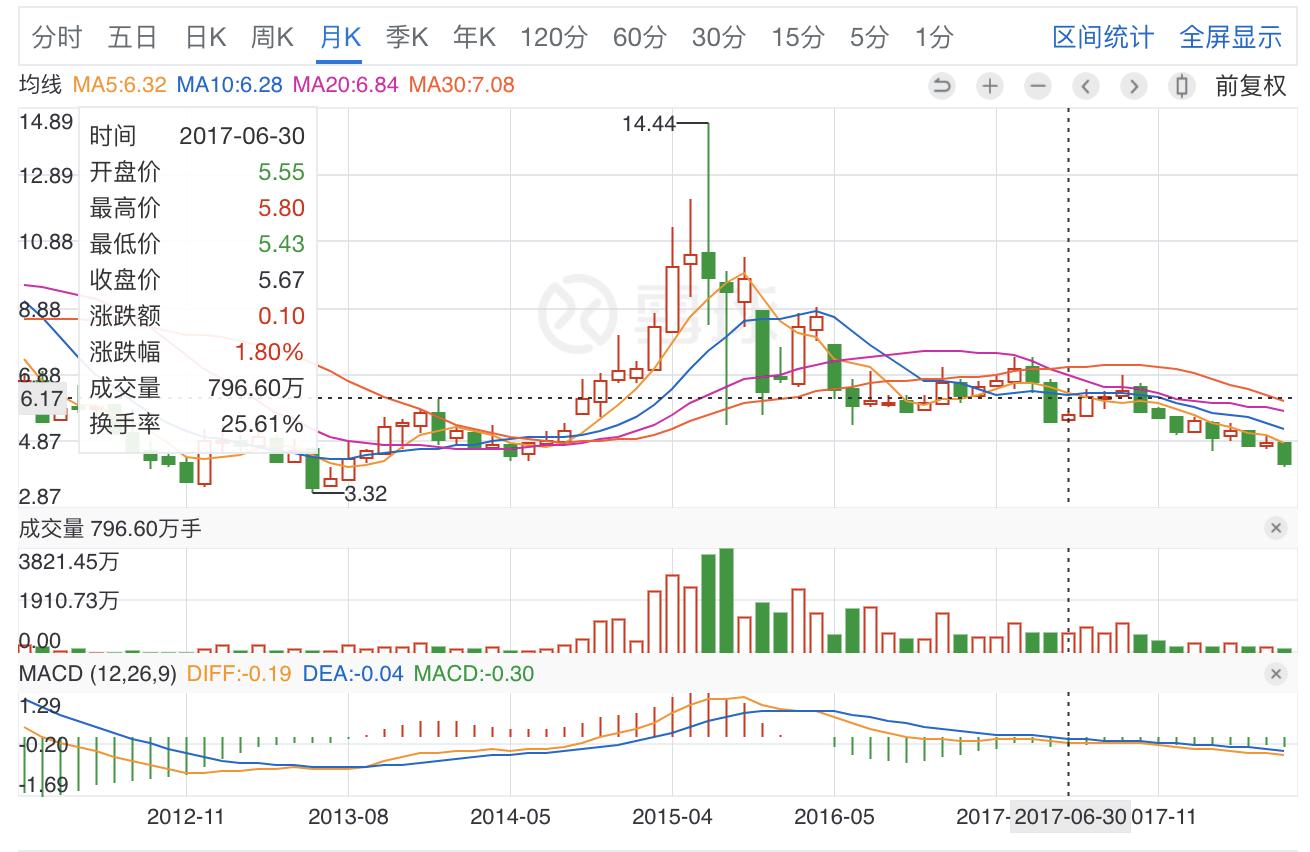Screen dimensions: 1310x852
Task: Click the 成交量 796.60万手 volume title
Action: pyautogui.click(x=110, y=528)
